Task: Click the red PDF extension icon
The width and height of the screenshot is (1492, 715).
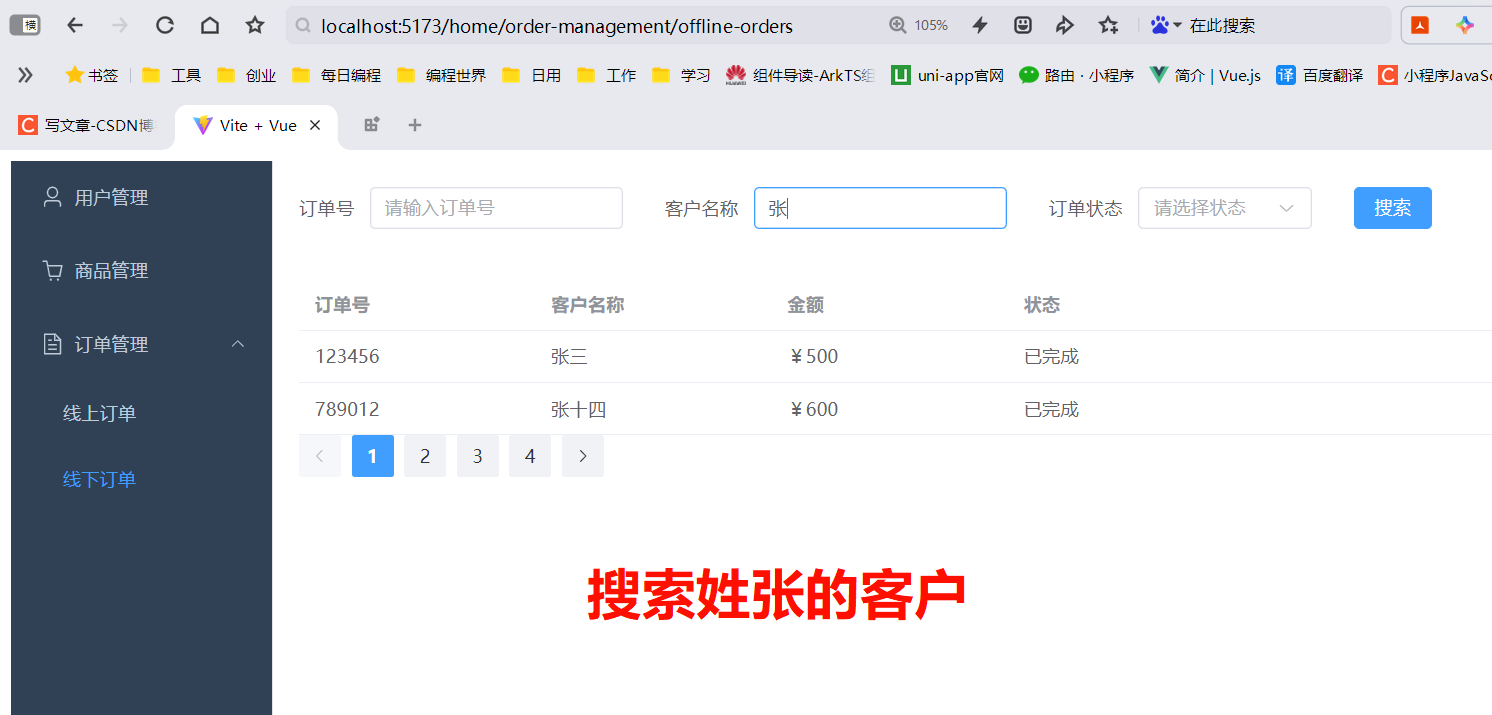Action: point(1420,25)
